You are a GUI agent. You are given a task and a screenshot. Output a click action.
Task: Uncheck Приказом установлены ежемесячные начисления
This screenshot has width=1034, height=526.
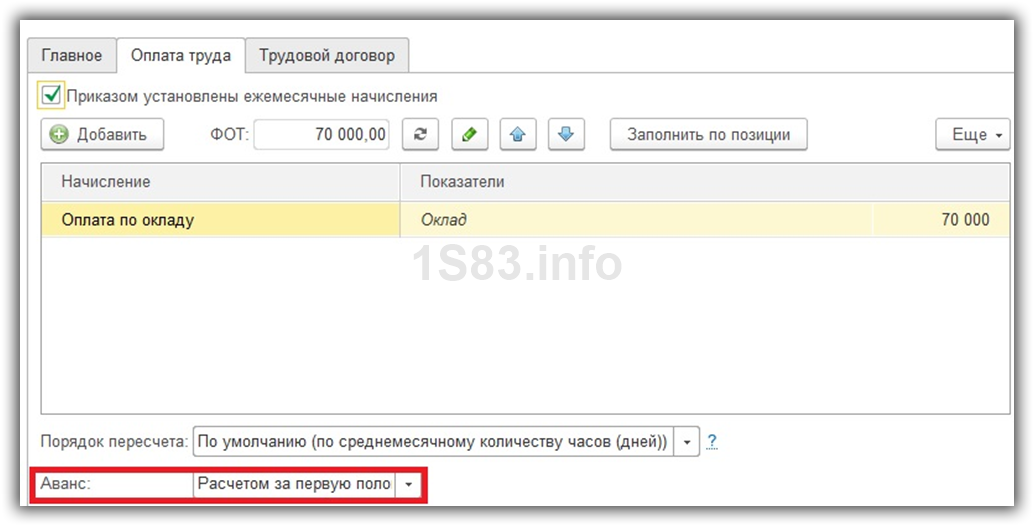point(51,96)
